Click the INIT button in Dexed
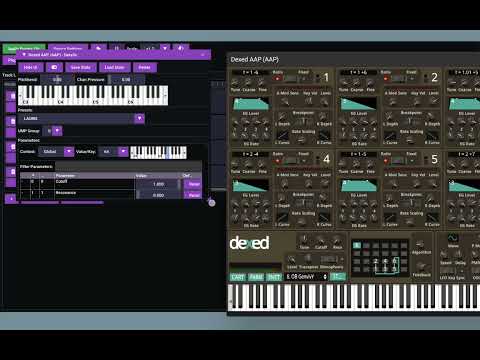Screen dimensions: 480x360 click(274, 277)
